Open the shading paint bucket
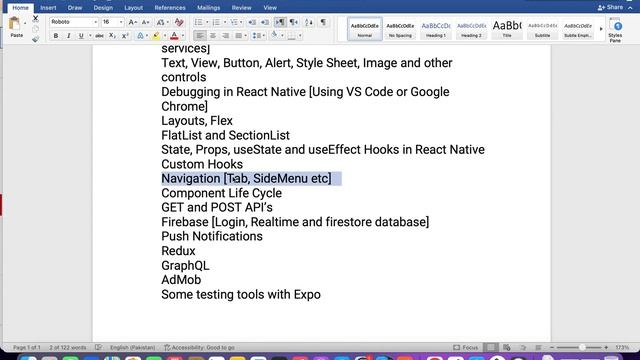Screen dimensions: 640x360 (x=274, y=36)
